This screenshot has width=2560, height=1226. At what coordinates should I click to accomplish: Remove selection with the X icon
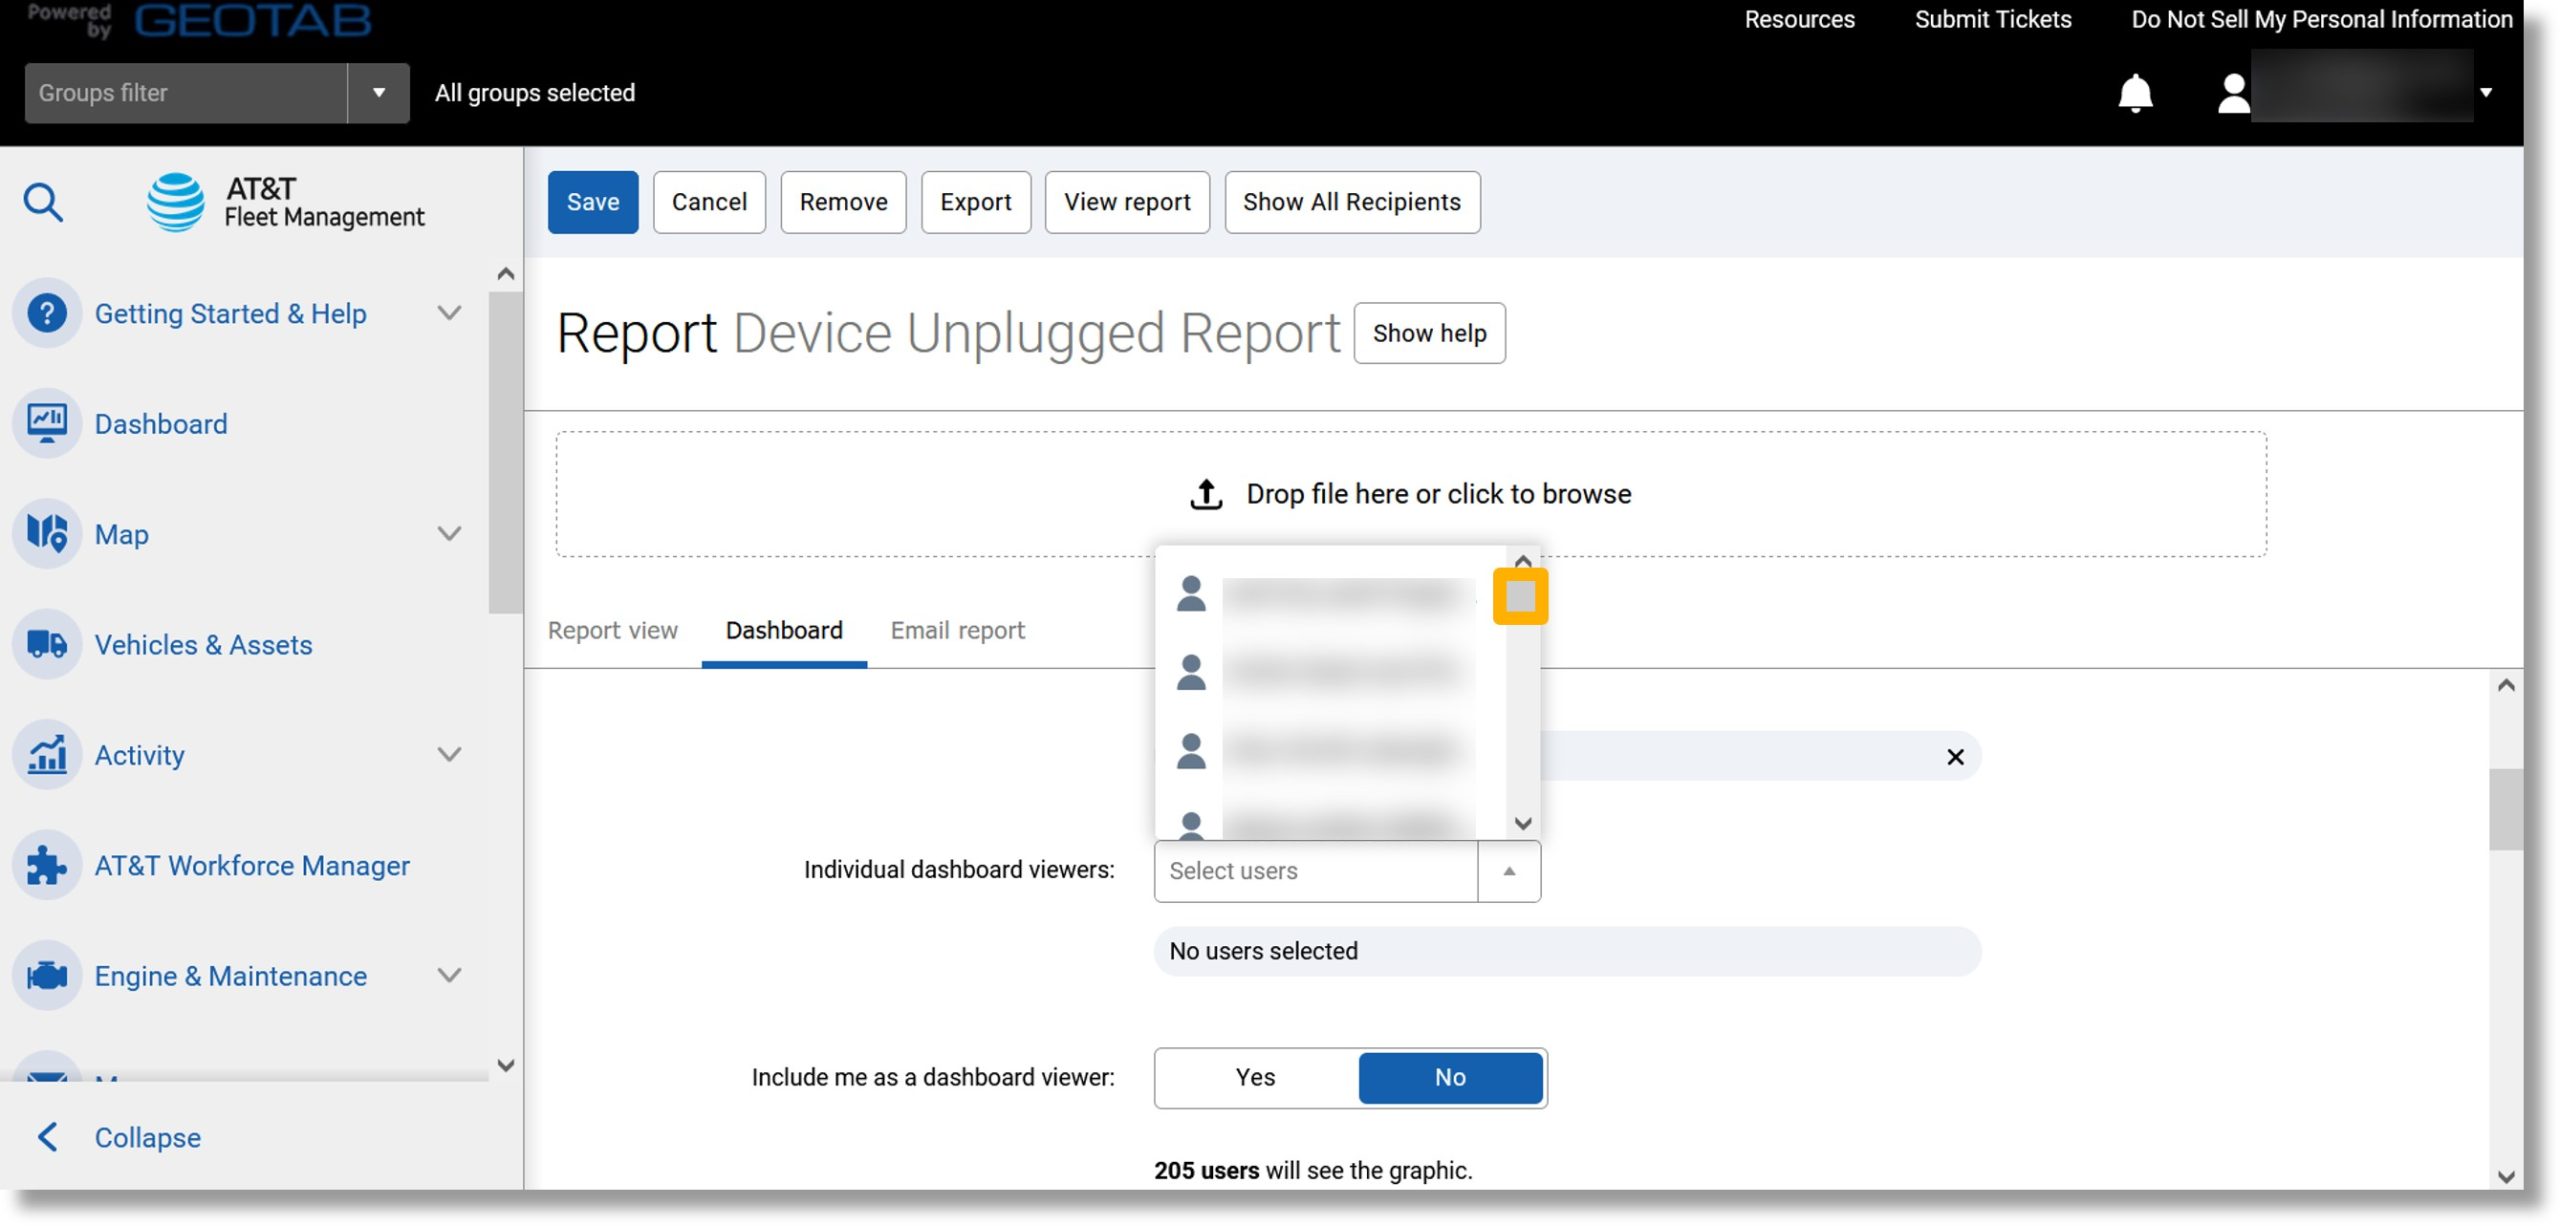pos(1955,757)
